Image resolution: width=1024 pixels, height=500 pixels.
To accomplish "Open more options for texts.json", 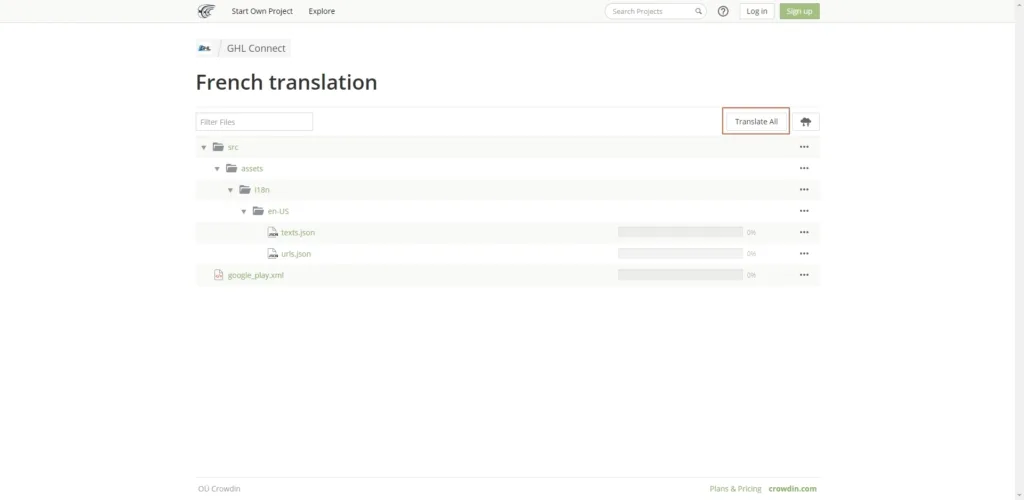I will (803, 232).
